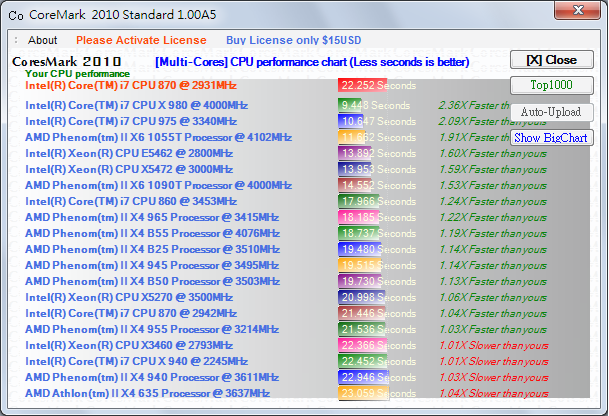609x416 pixels.
Task: Open Buy License only $15USD link
Action: [294, 40]
